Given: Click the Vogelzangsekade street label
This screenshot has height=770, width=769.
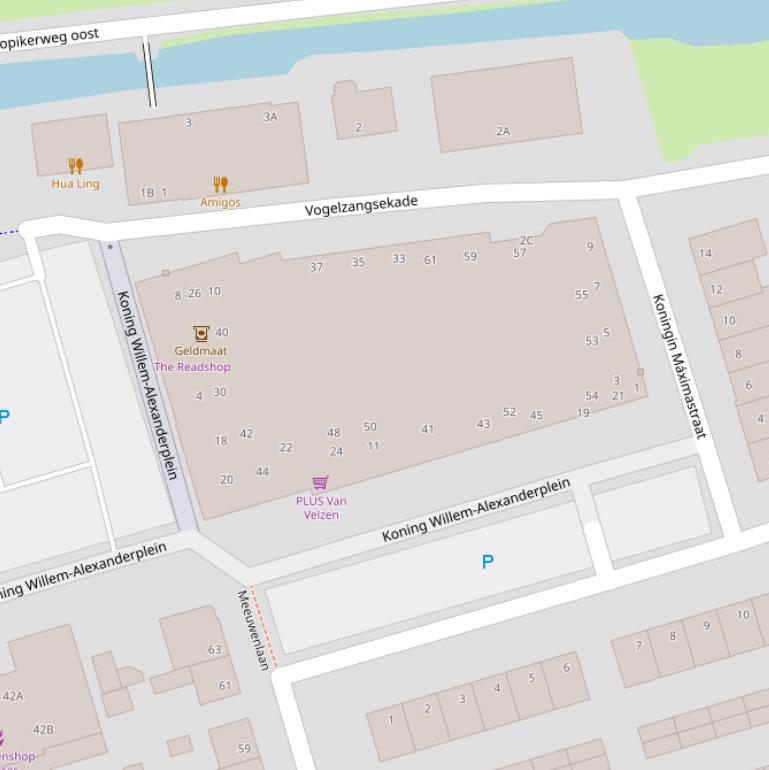Looking at the screenshot, I should pyautogui.click(x=361, y=207).
